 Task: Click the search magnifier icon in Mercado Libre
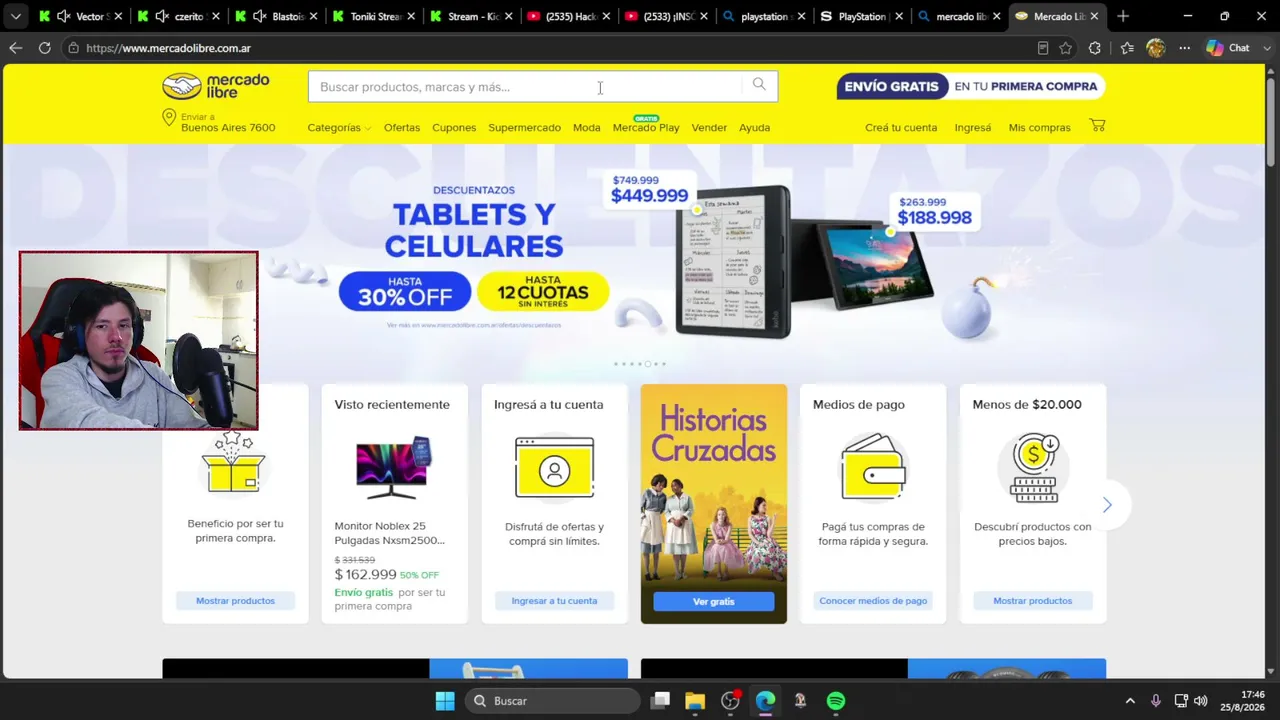point(759,86)
